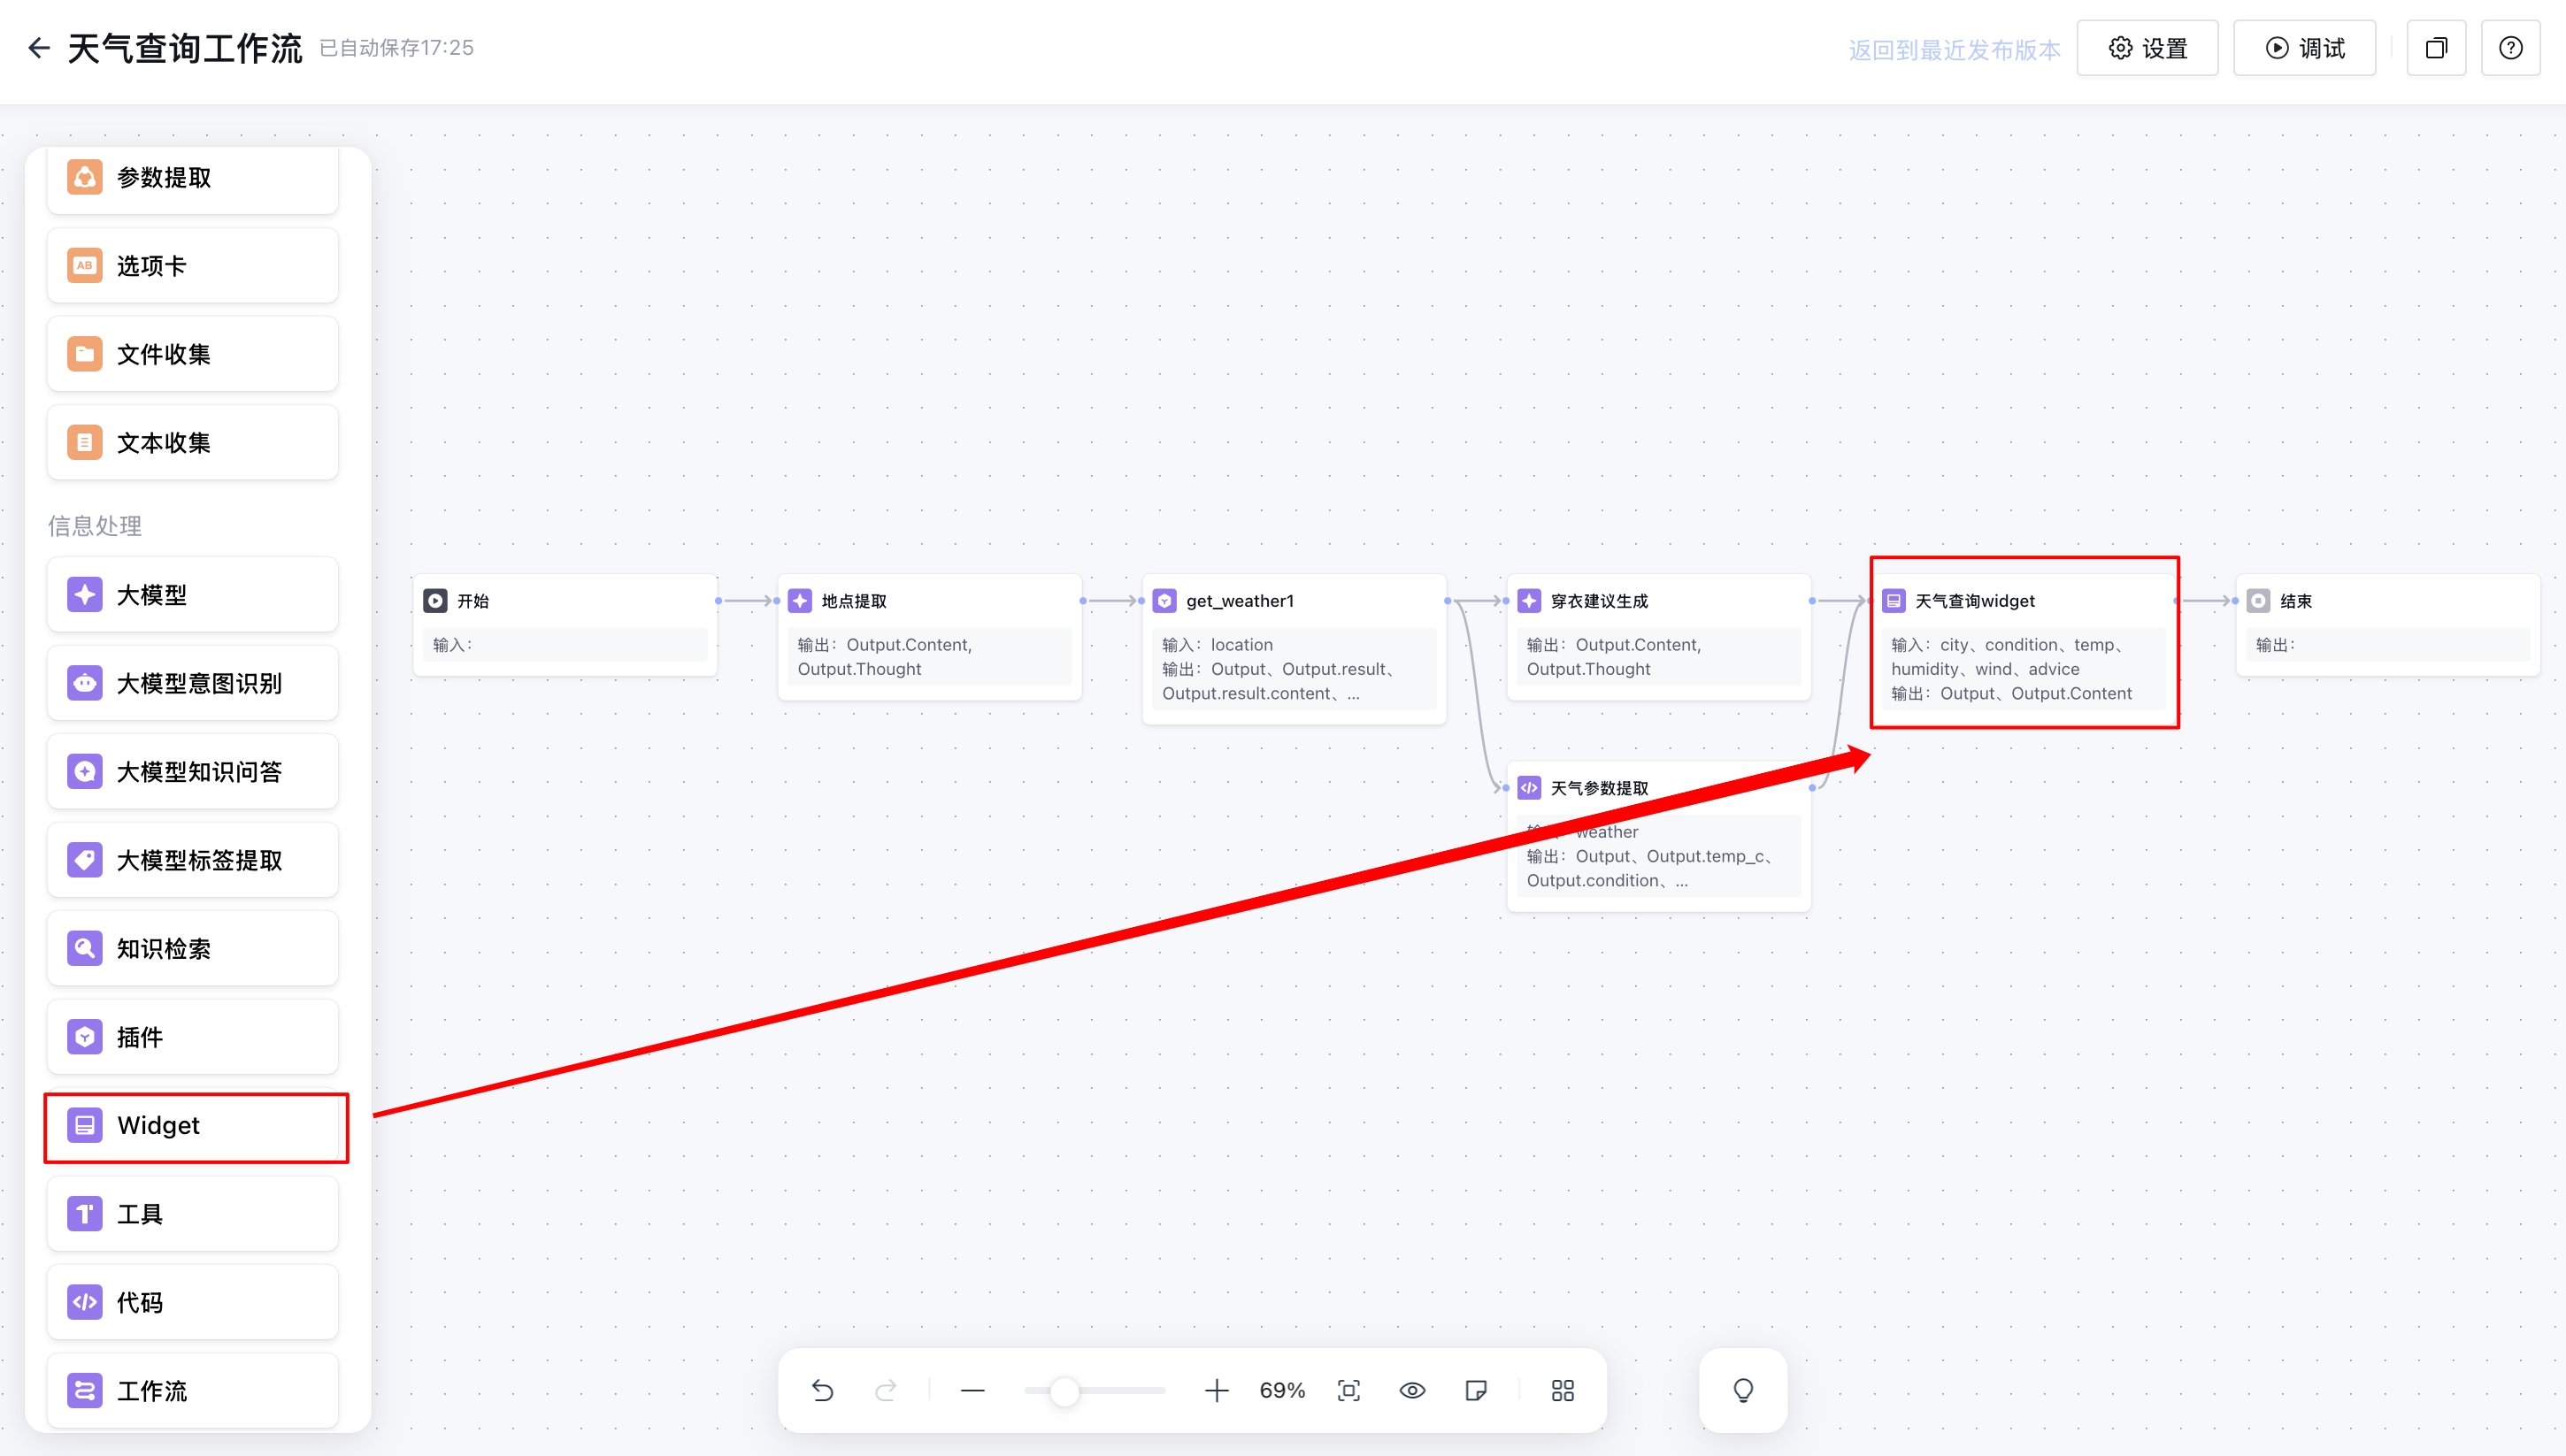
Task: Click the lightbulb hint button
Action: [1743, 1390]
